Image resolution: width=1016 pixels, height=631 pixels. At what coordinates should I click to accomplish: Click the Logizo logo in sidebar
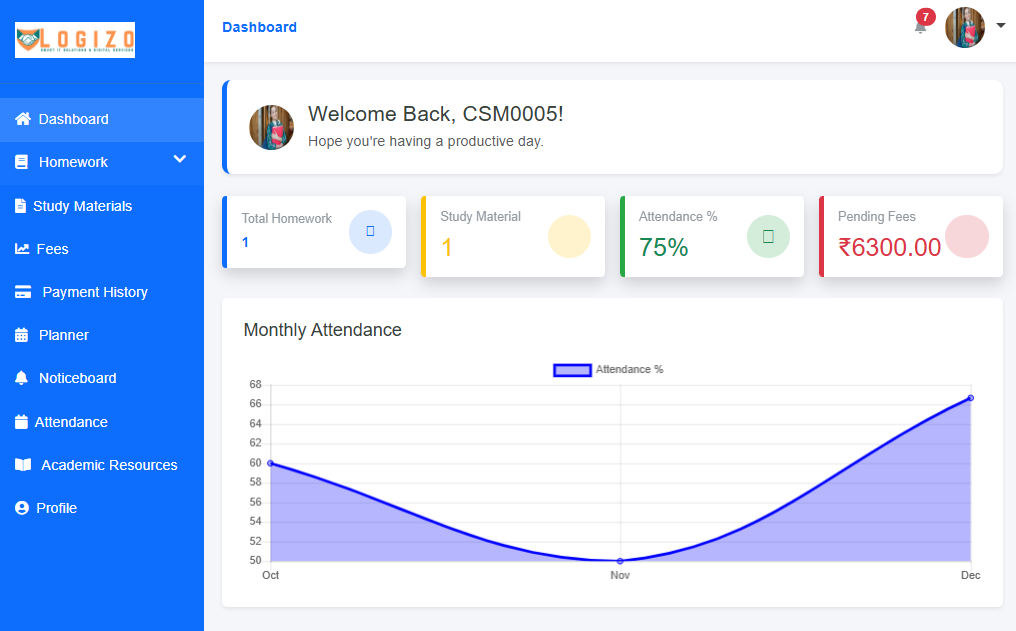(75, 40)
